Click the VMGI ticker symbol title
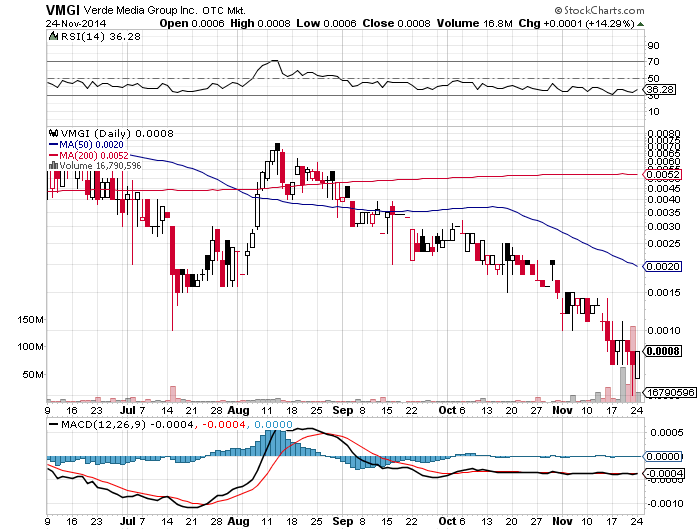 (62, 10)
